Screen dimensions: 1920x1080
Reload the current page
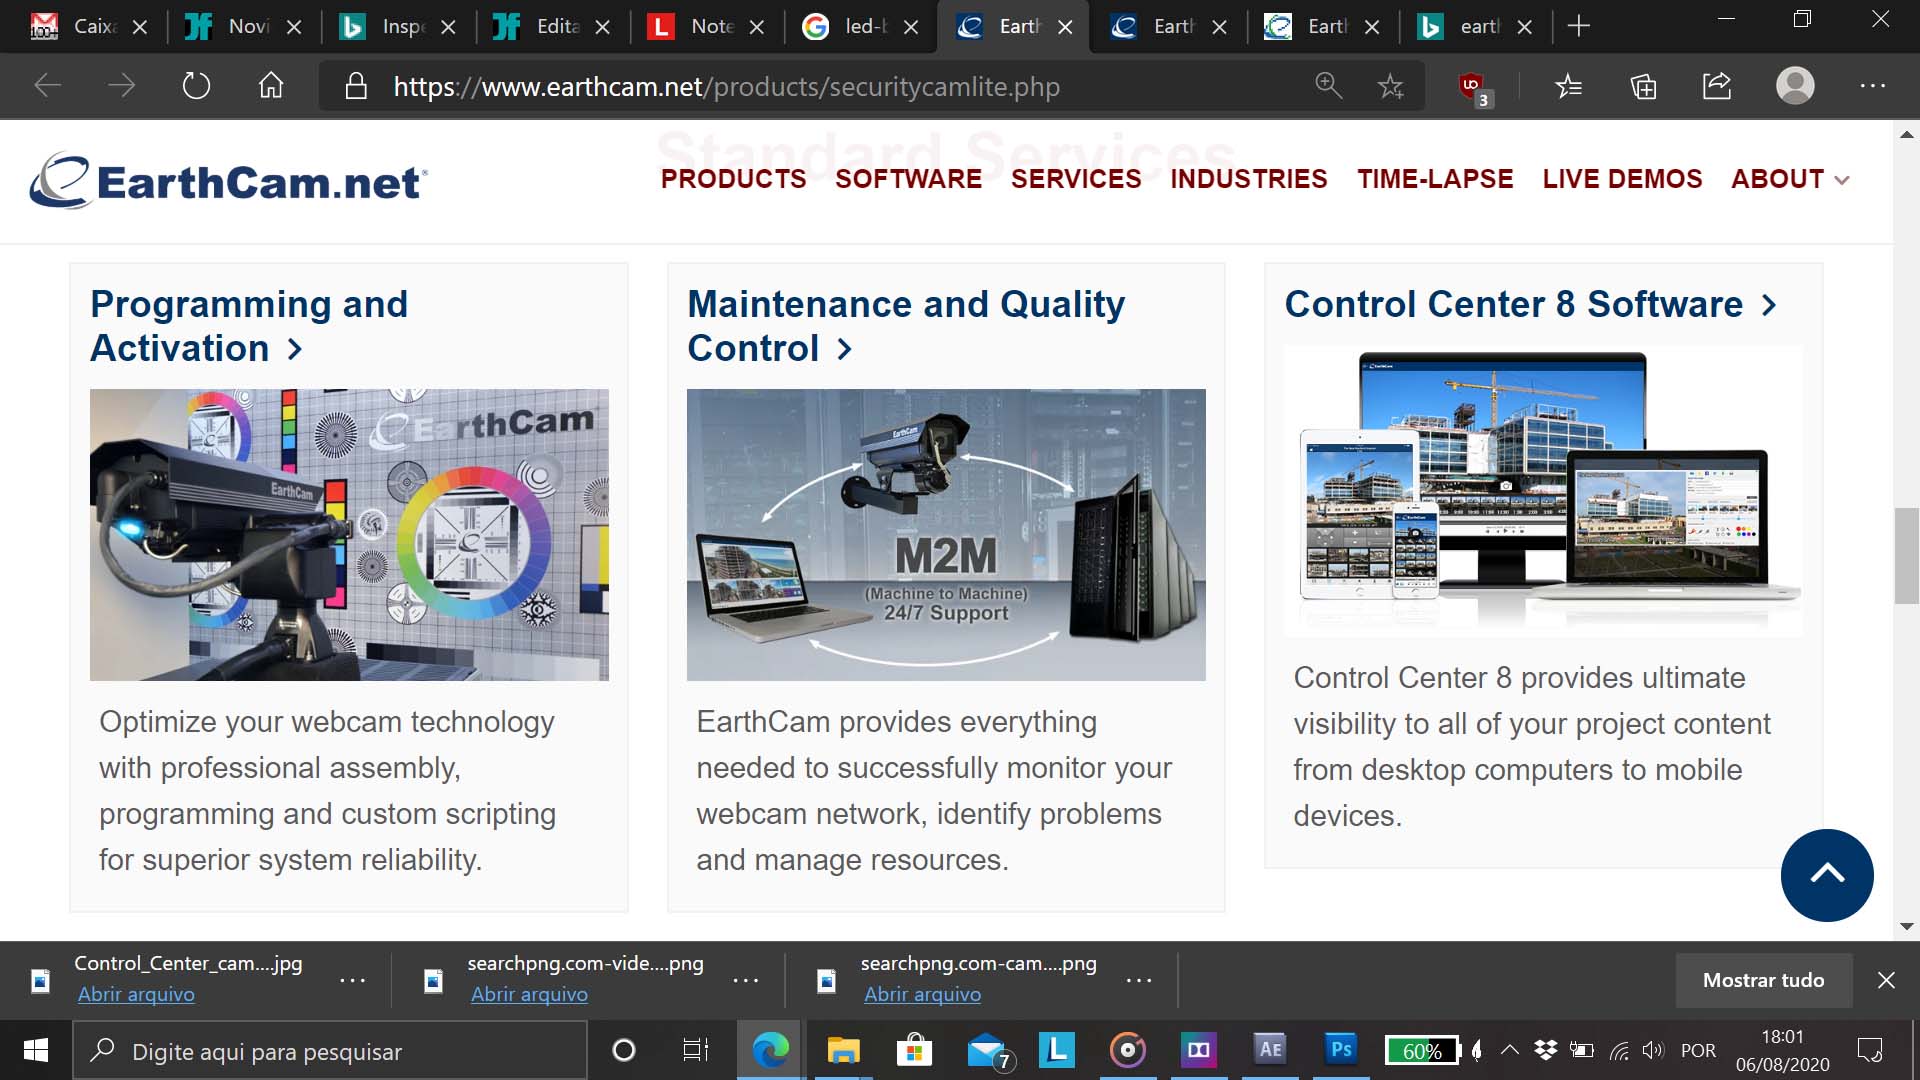click(196, 86)
